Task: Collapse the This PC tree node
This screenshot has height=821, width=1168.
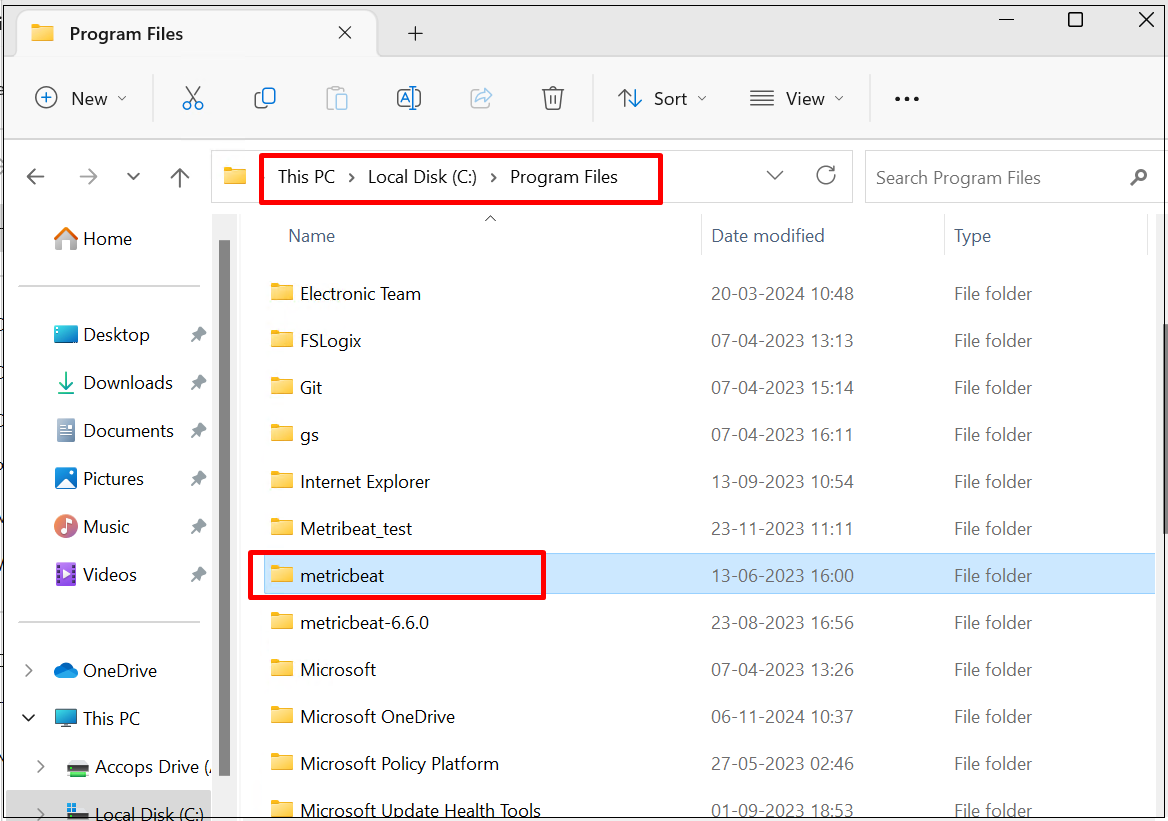Action: [28, 718]
